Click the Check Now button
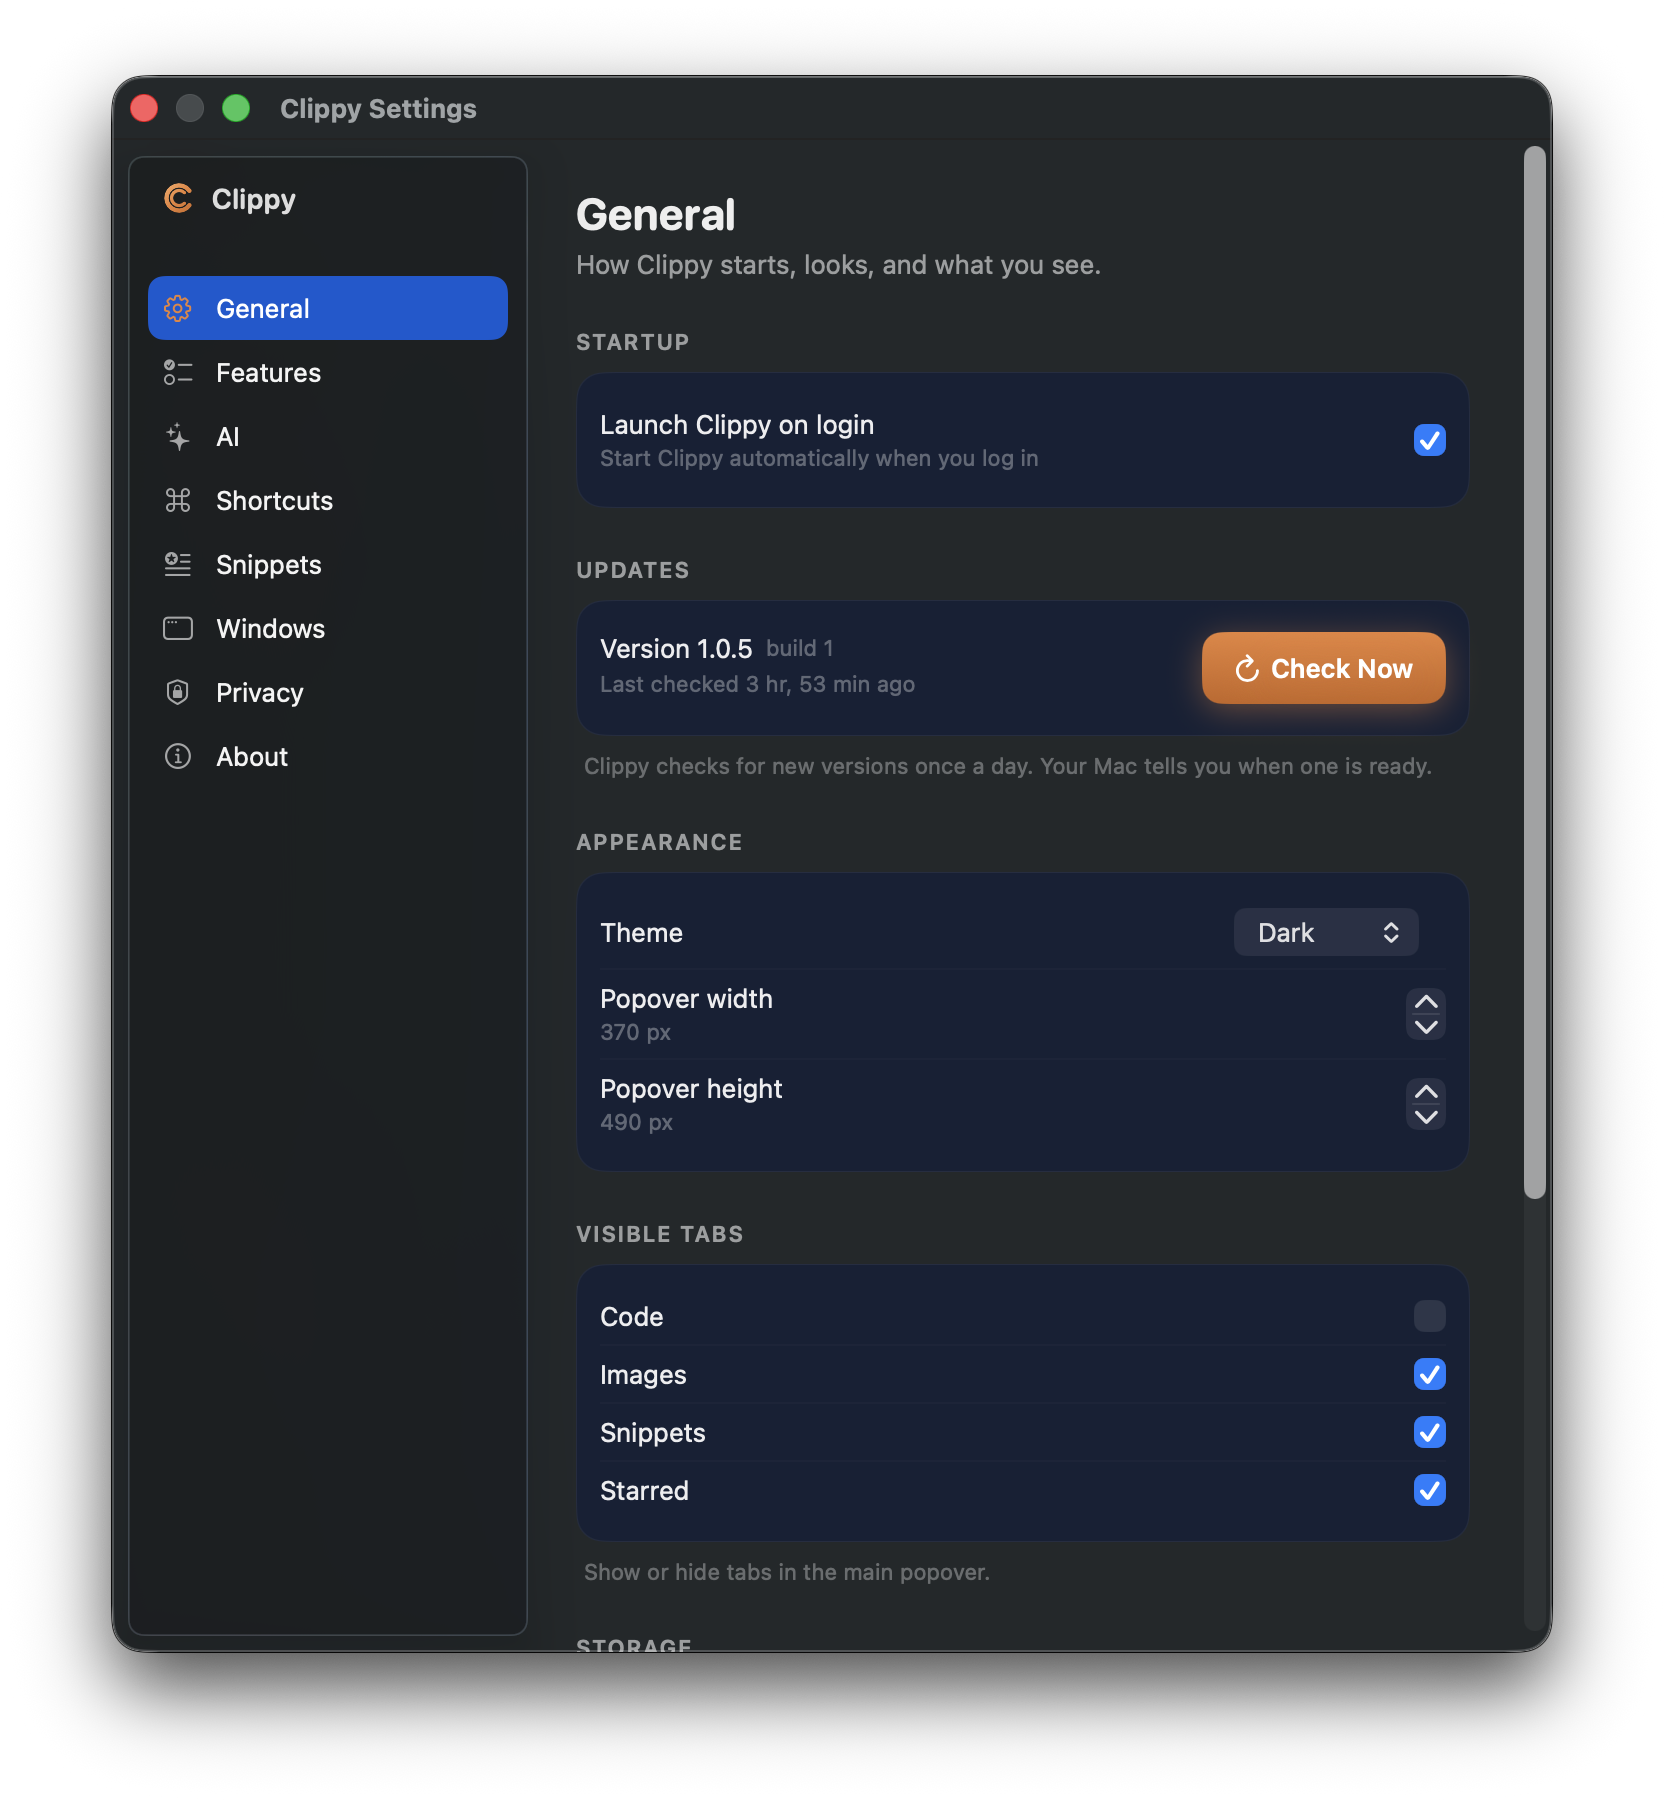 [x=1324, y=668]
